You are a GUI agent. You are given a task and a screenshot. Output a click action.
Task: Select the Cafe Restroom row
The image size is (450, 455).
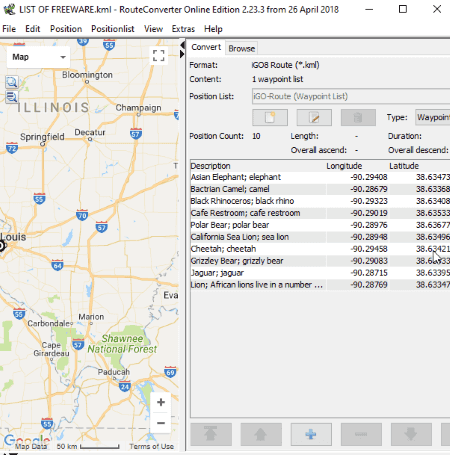(320, 213)
